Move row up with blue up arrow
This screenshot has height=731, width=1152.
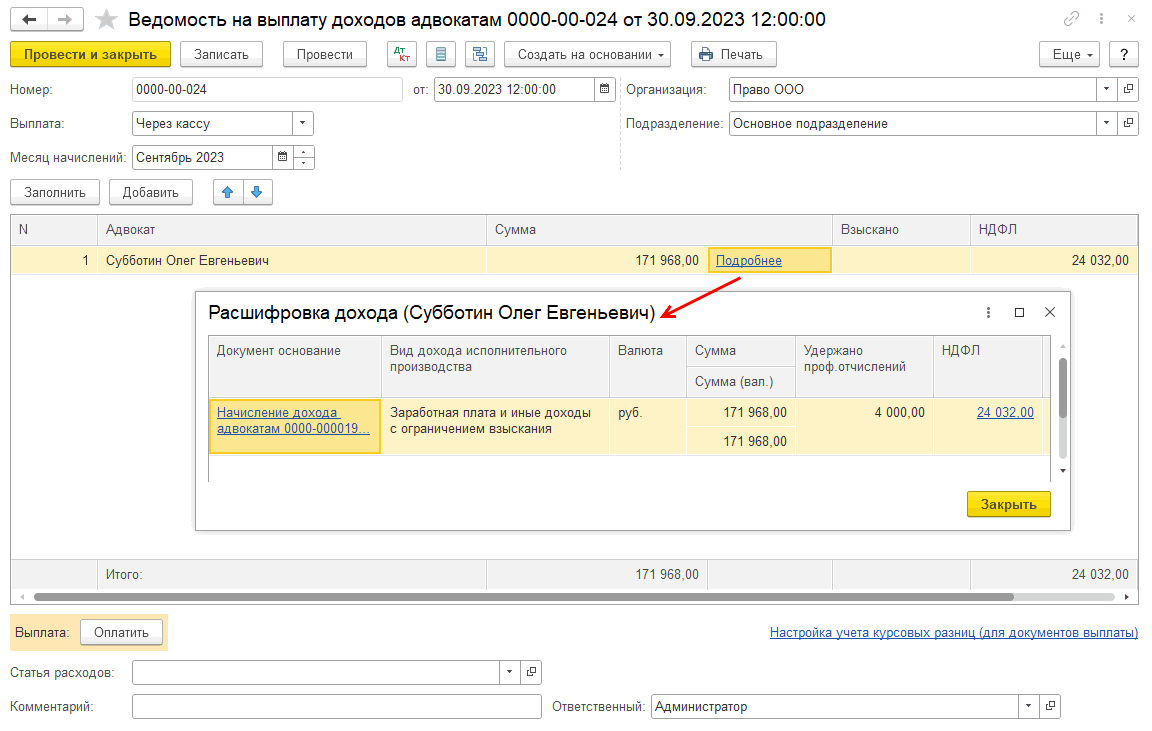click(228, 192)
